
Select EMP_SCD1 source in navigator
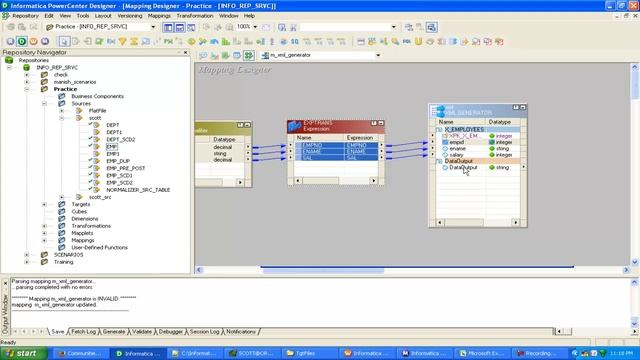click(x=119, y=176)
